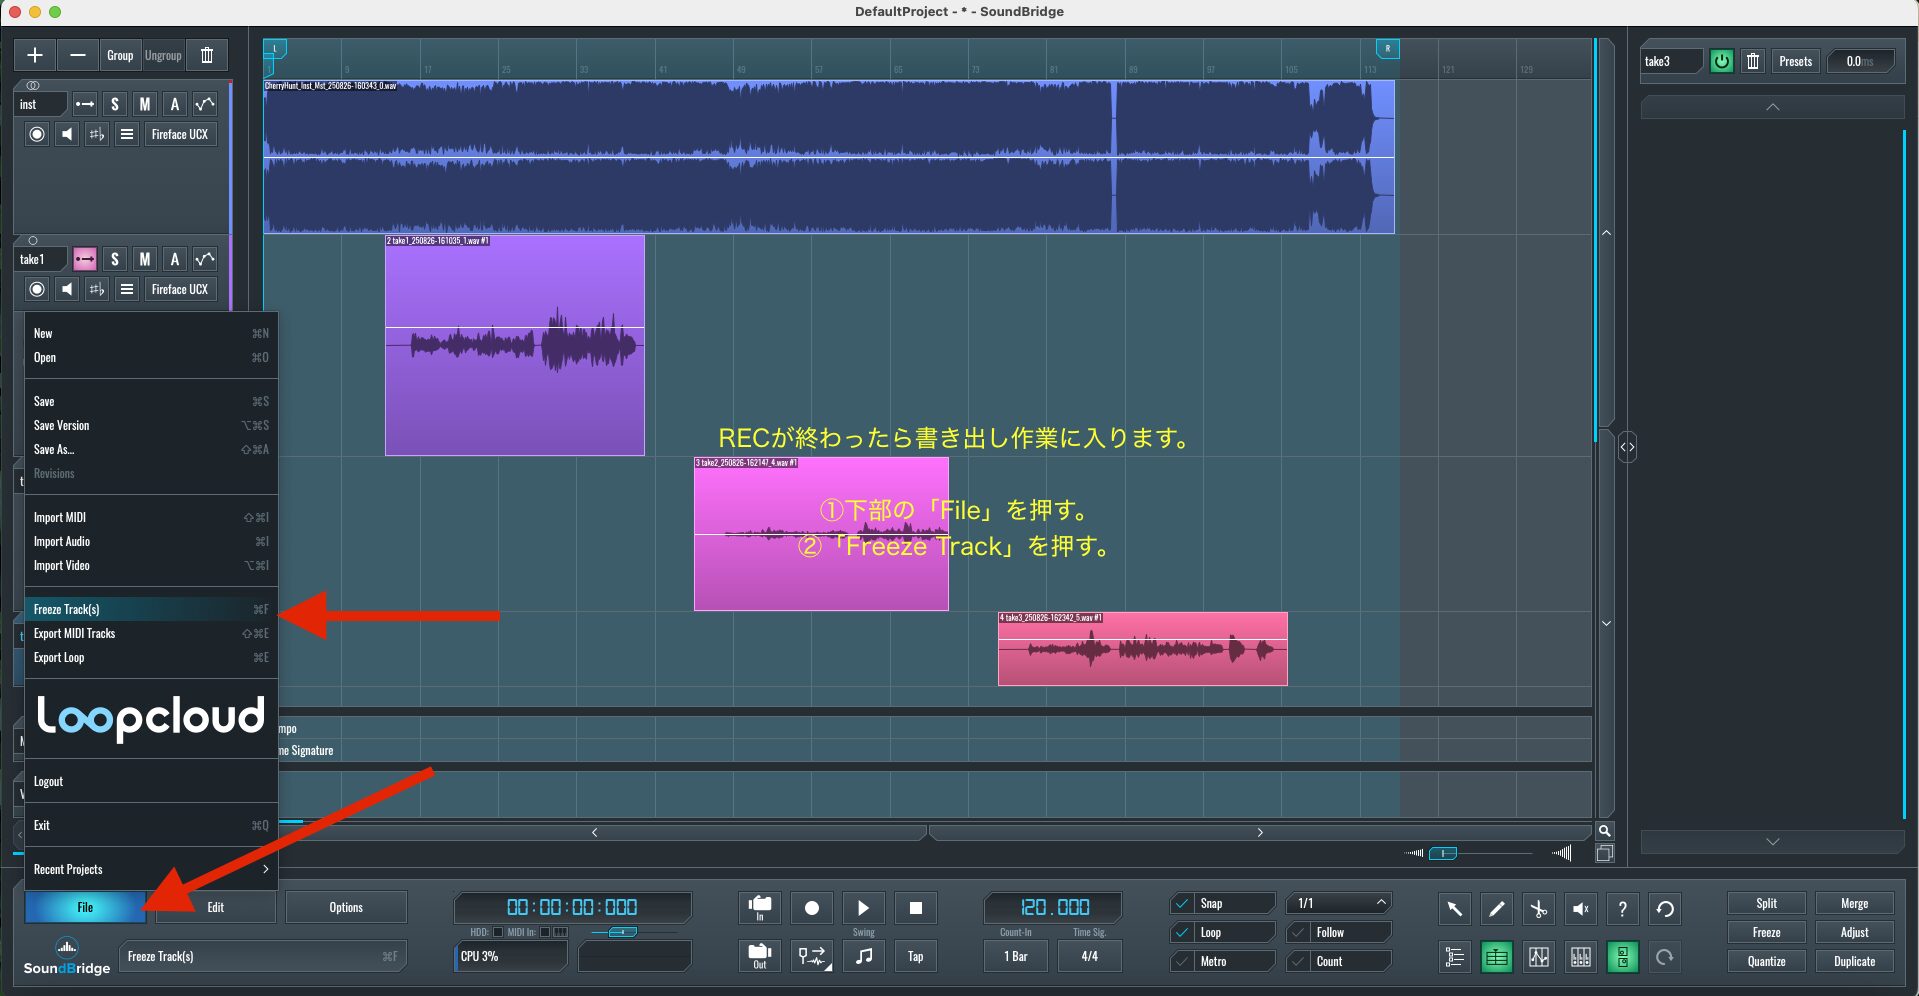
Task: Toggle the Snap checkbox
Action: point(1183,903)
